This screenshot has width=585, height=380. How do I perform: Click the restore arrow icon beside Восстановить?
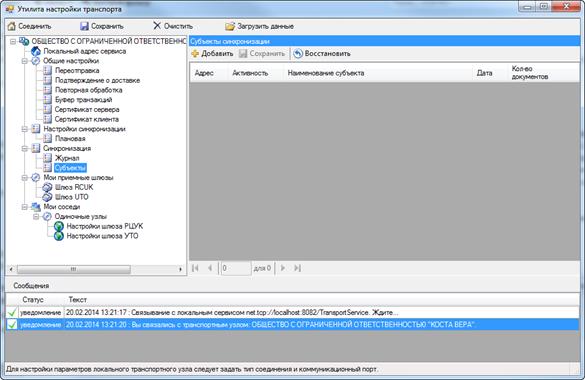pos(298,54)
